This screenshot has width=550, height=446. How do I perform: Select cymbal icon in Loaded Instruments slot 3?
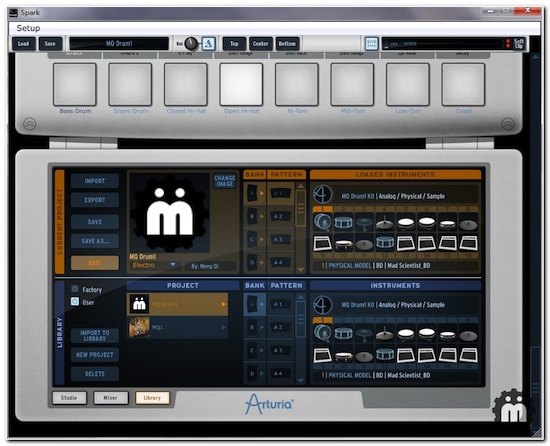coord(364,222)
